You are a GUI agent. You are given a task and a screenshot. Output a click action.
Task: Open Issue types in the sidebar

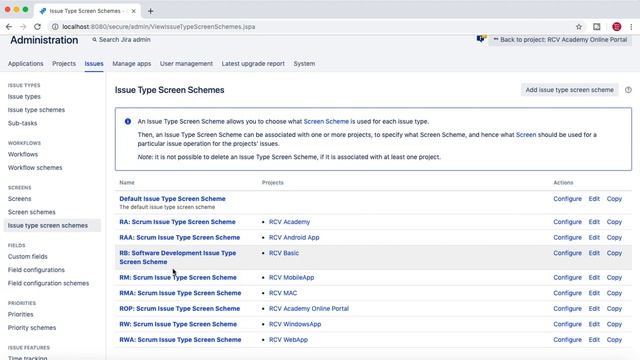pyautogui.click(x=24, y=97)
